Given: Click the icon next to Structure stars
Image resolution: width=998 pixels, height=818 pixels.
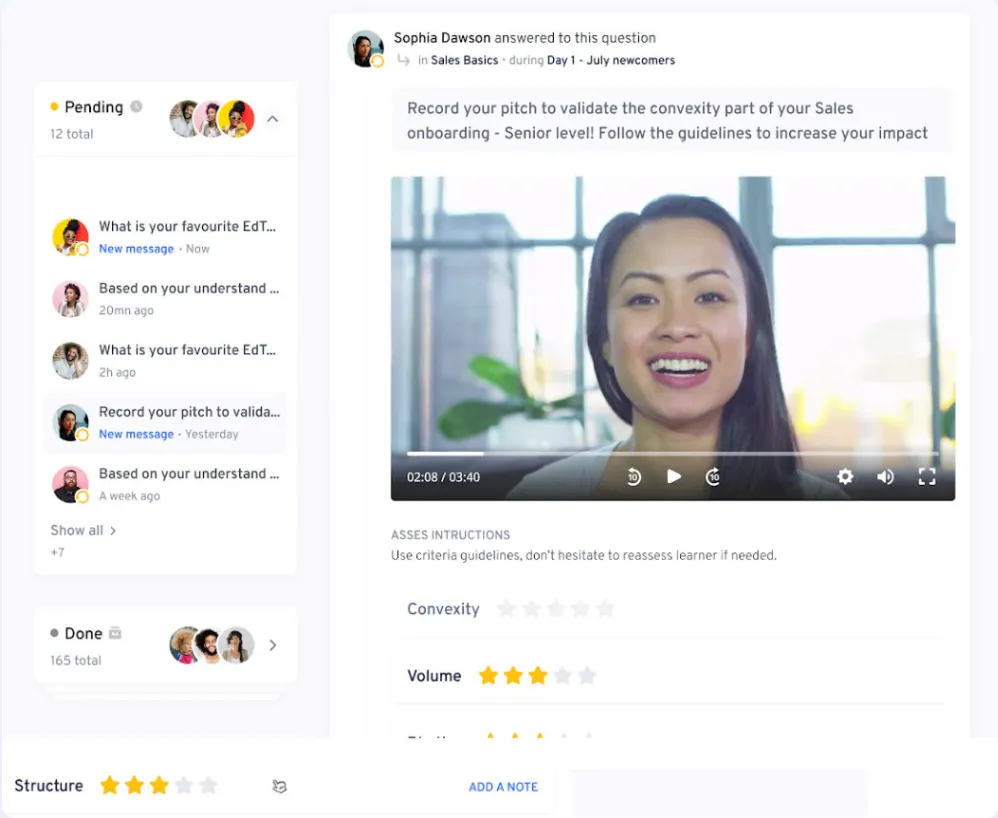Looking at the screenshot, I should point(279,786).
